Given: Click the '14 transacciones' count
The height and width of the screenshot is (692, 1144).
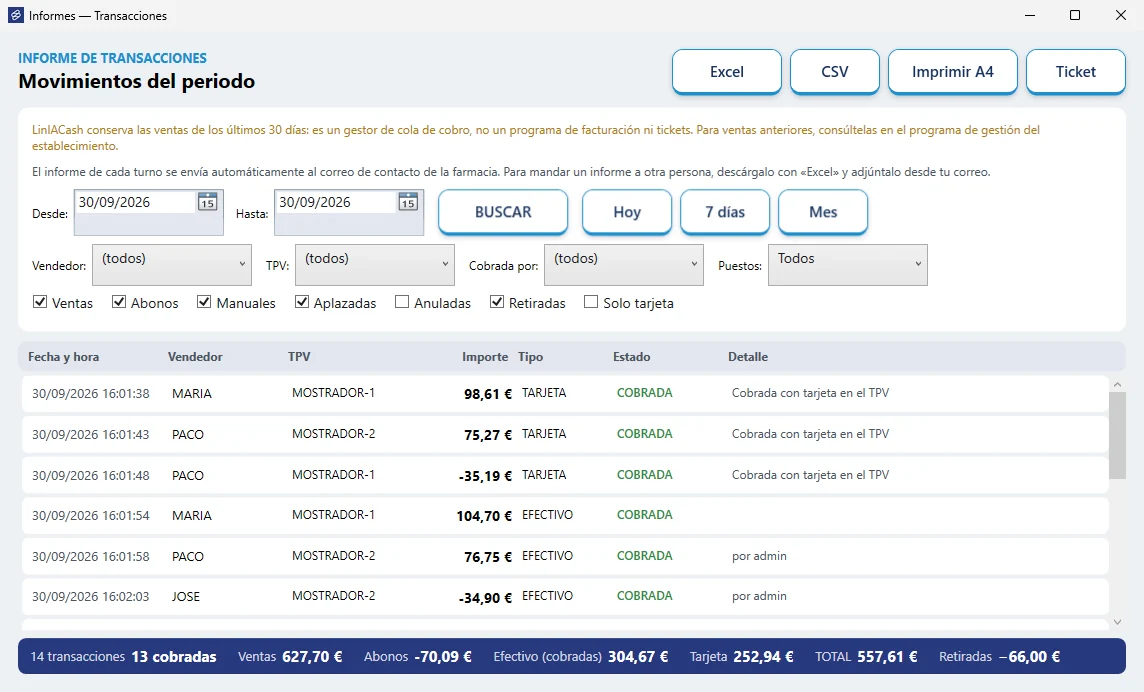Looking at the screenshot, I should pyautogui.click(x=77, y=657).
